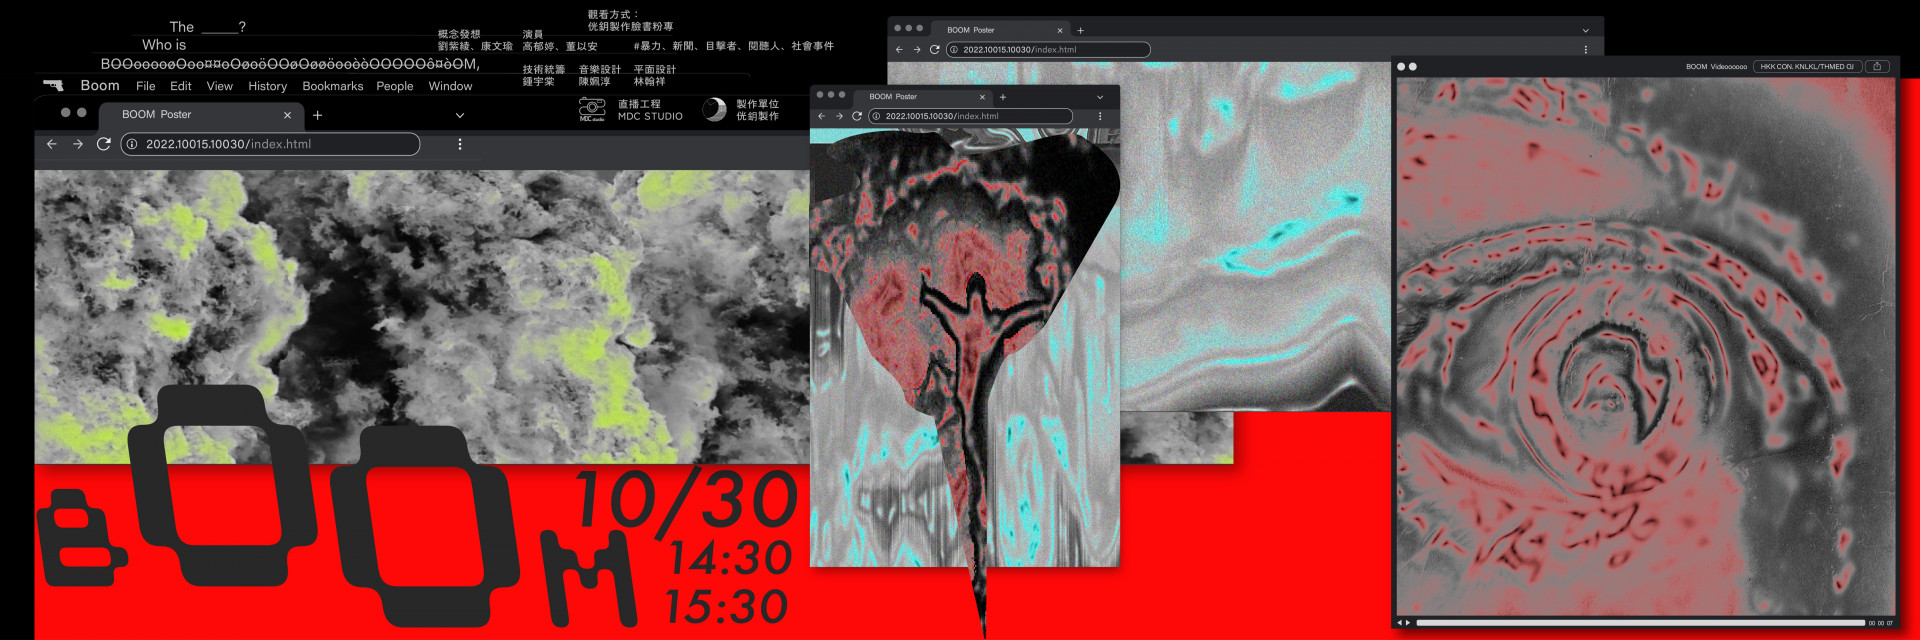Expand the tab list chevron in left browser

(x=460, y=115)
